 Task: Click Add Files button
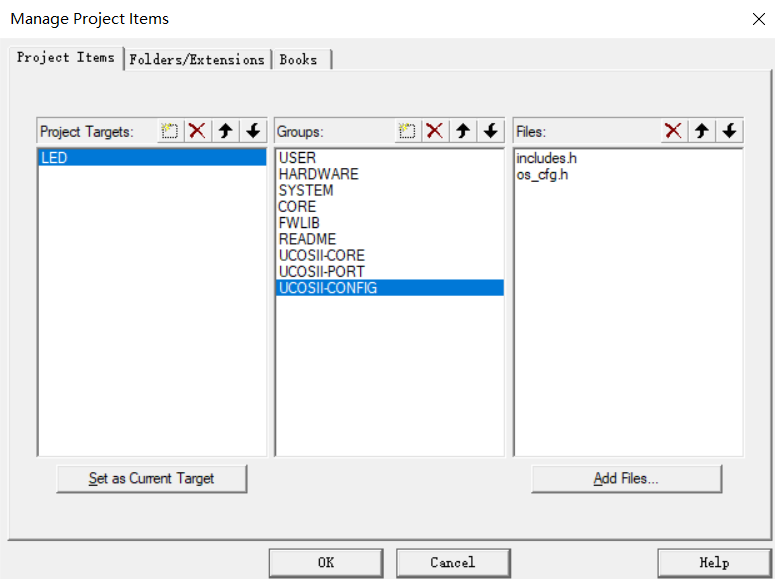[x=626, y=479]
